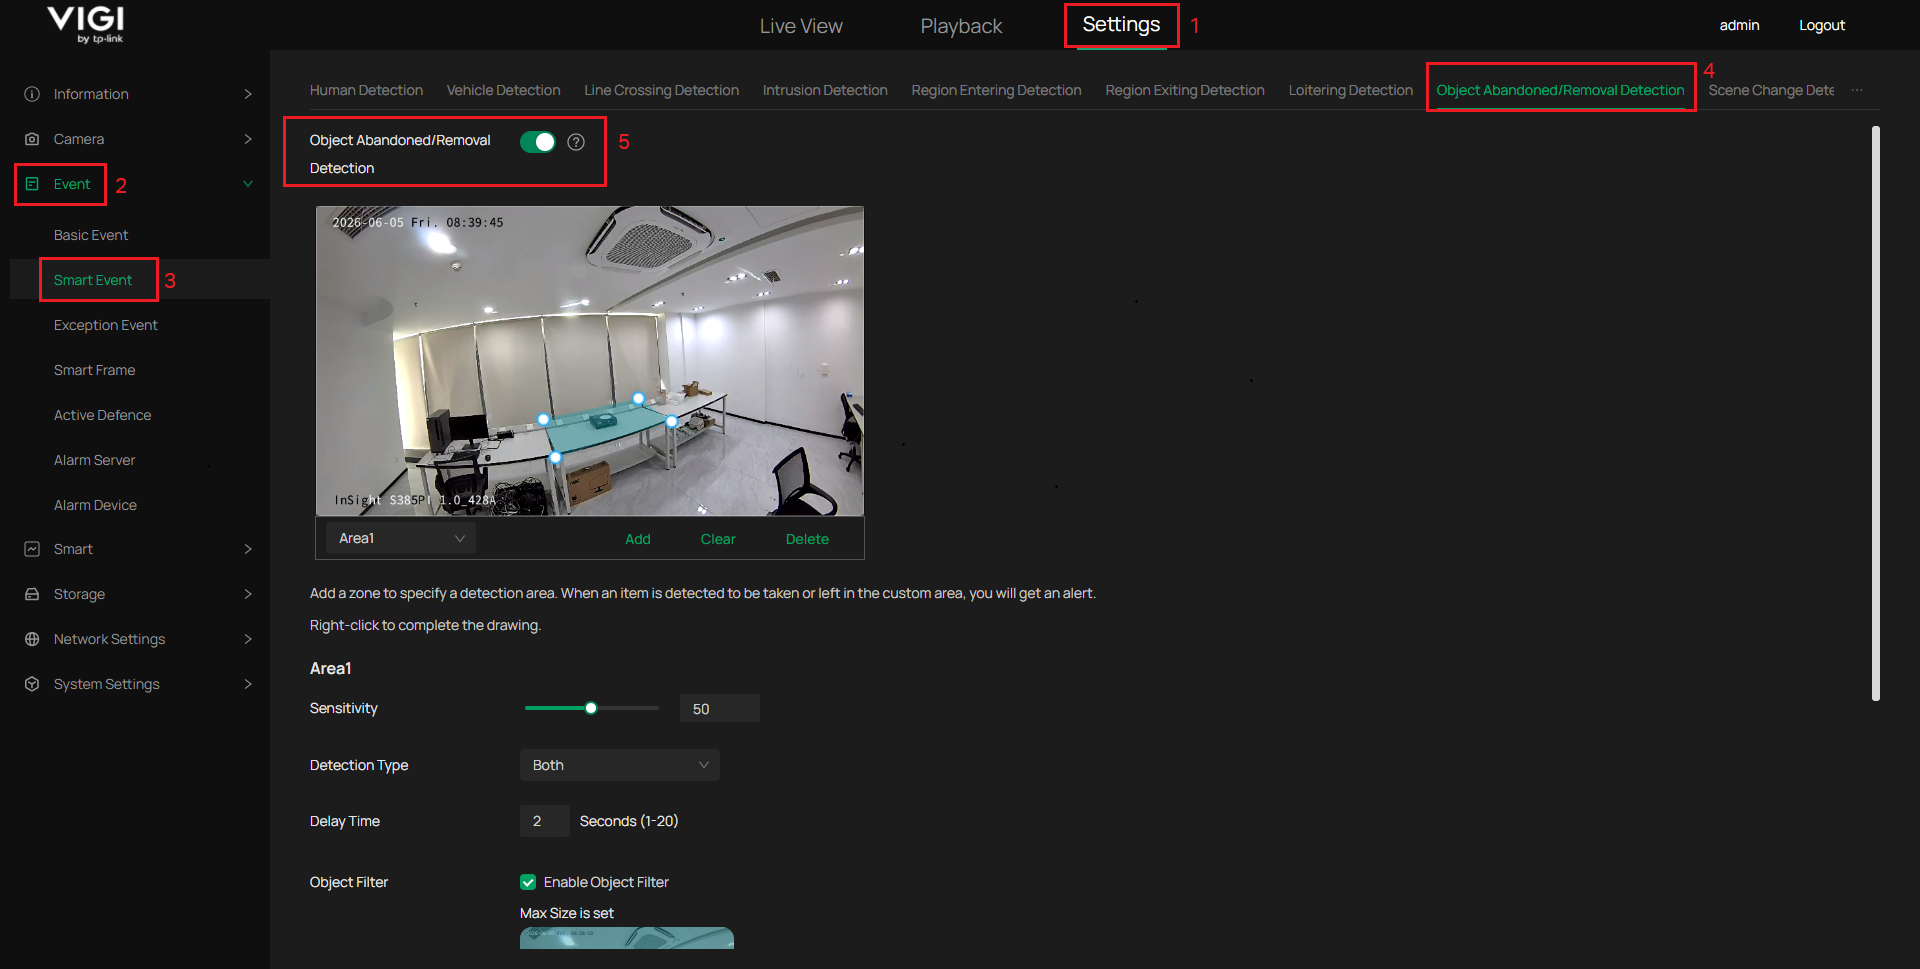Click the page vertical scrollbar

point(1876,413)
